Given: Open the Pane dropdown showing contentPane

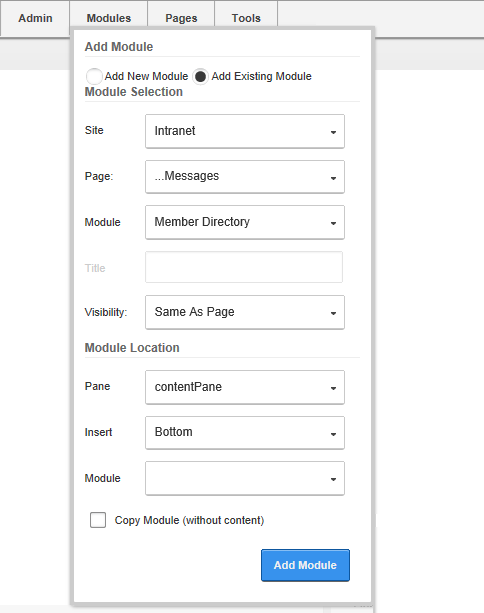Looking at the screenshot, I should click(245, 387).
